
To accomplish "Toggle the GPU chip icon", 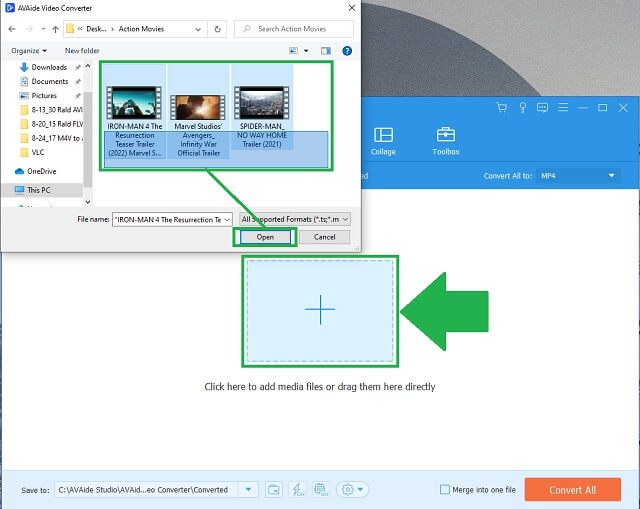I will point(321,489).
